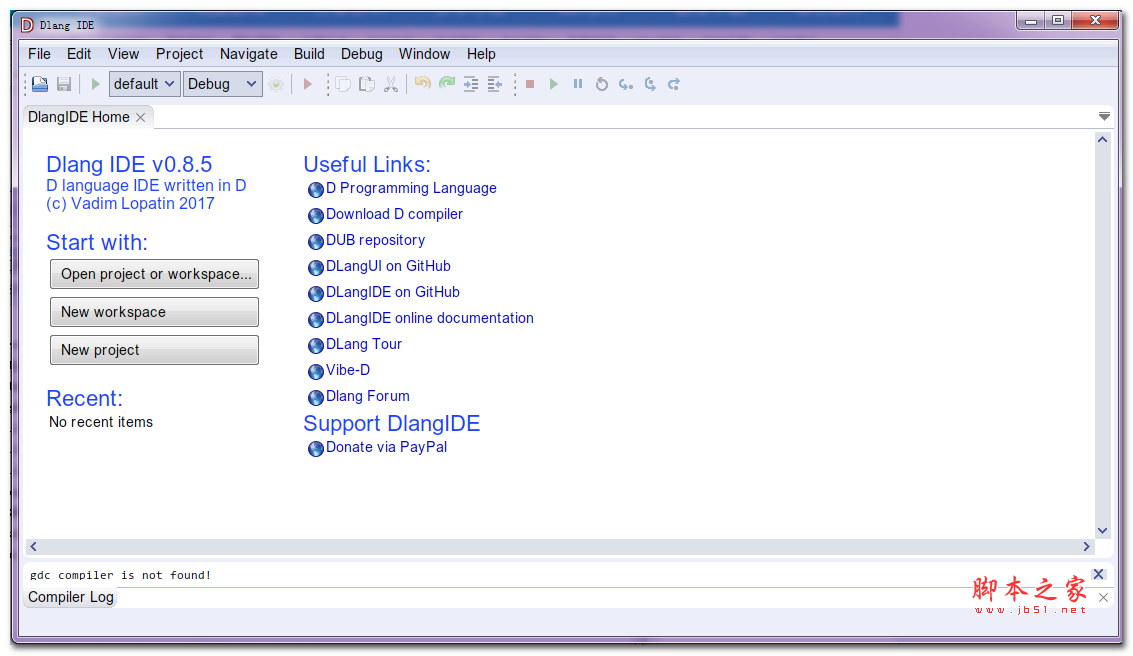This screenshot has height=656, width=1133.
Task: Click the unindent lines toolbar icon
Action: pyautogui.click(x=495, y=84)
